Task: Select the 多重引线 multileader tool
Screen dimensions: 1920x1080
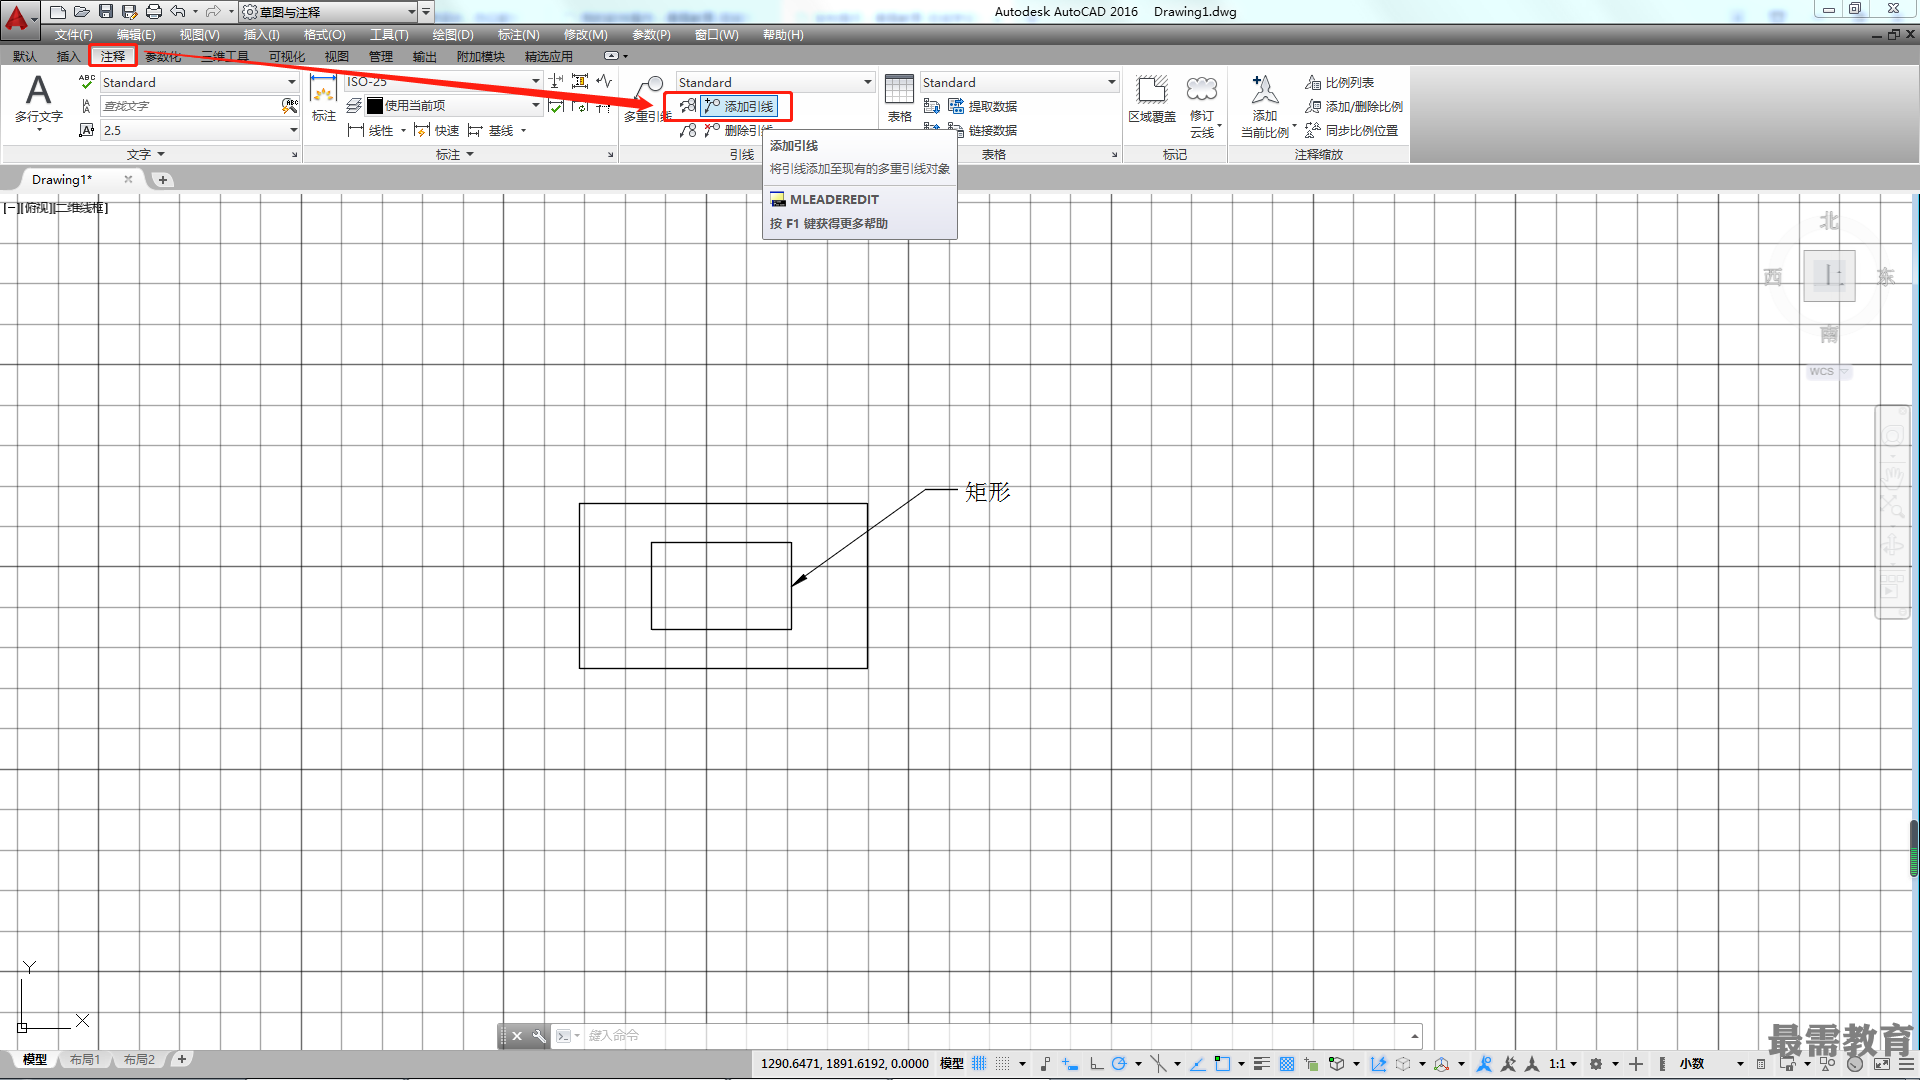Action: (647, 99)
